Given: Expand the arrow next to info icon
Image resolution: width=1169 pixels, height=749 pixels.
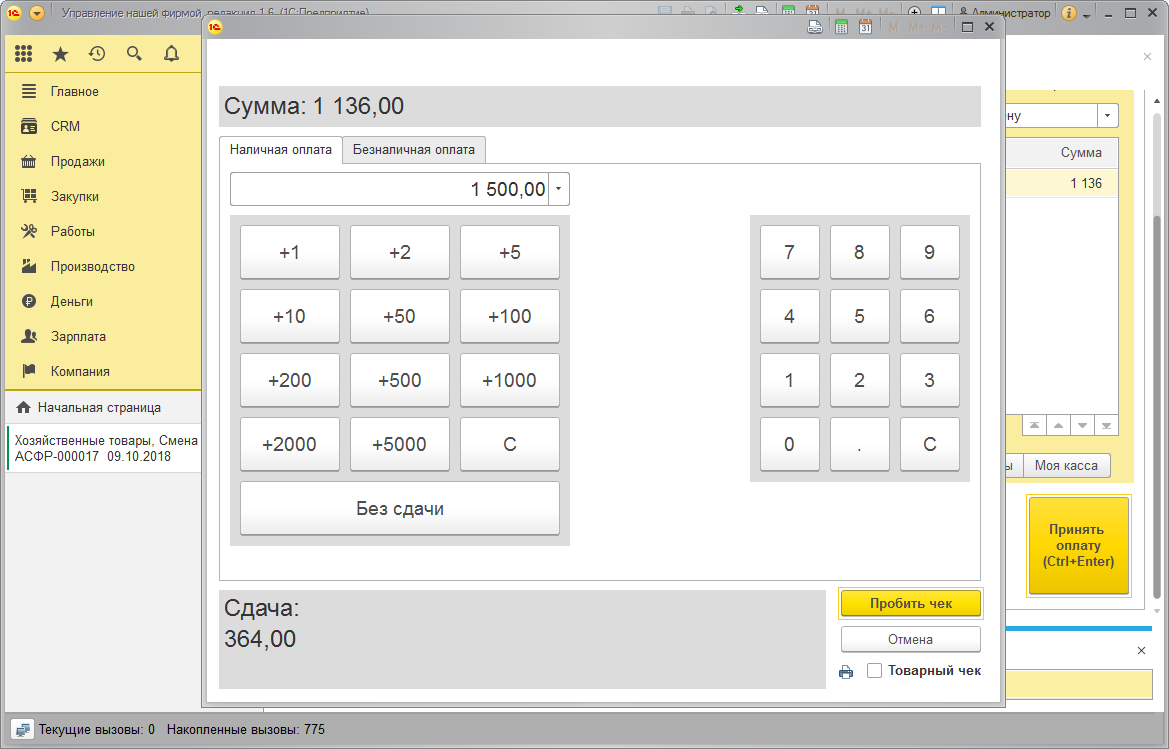Looking at the screenshot, I should coord(1086,15).
